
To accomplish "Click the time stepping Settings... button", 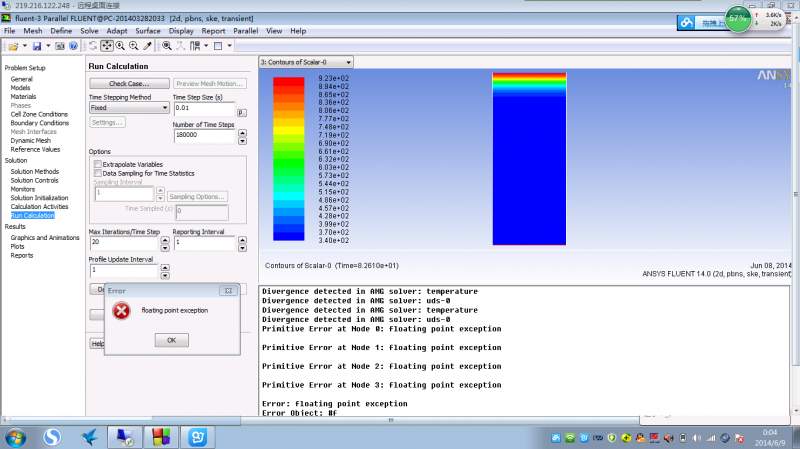I will tap(107, 122).
